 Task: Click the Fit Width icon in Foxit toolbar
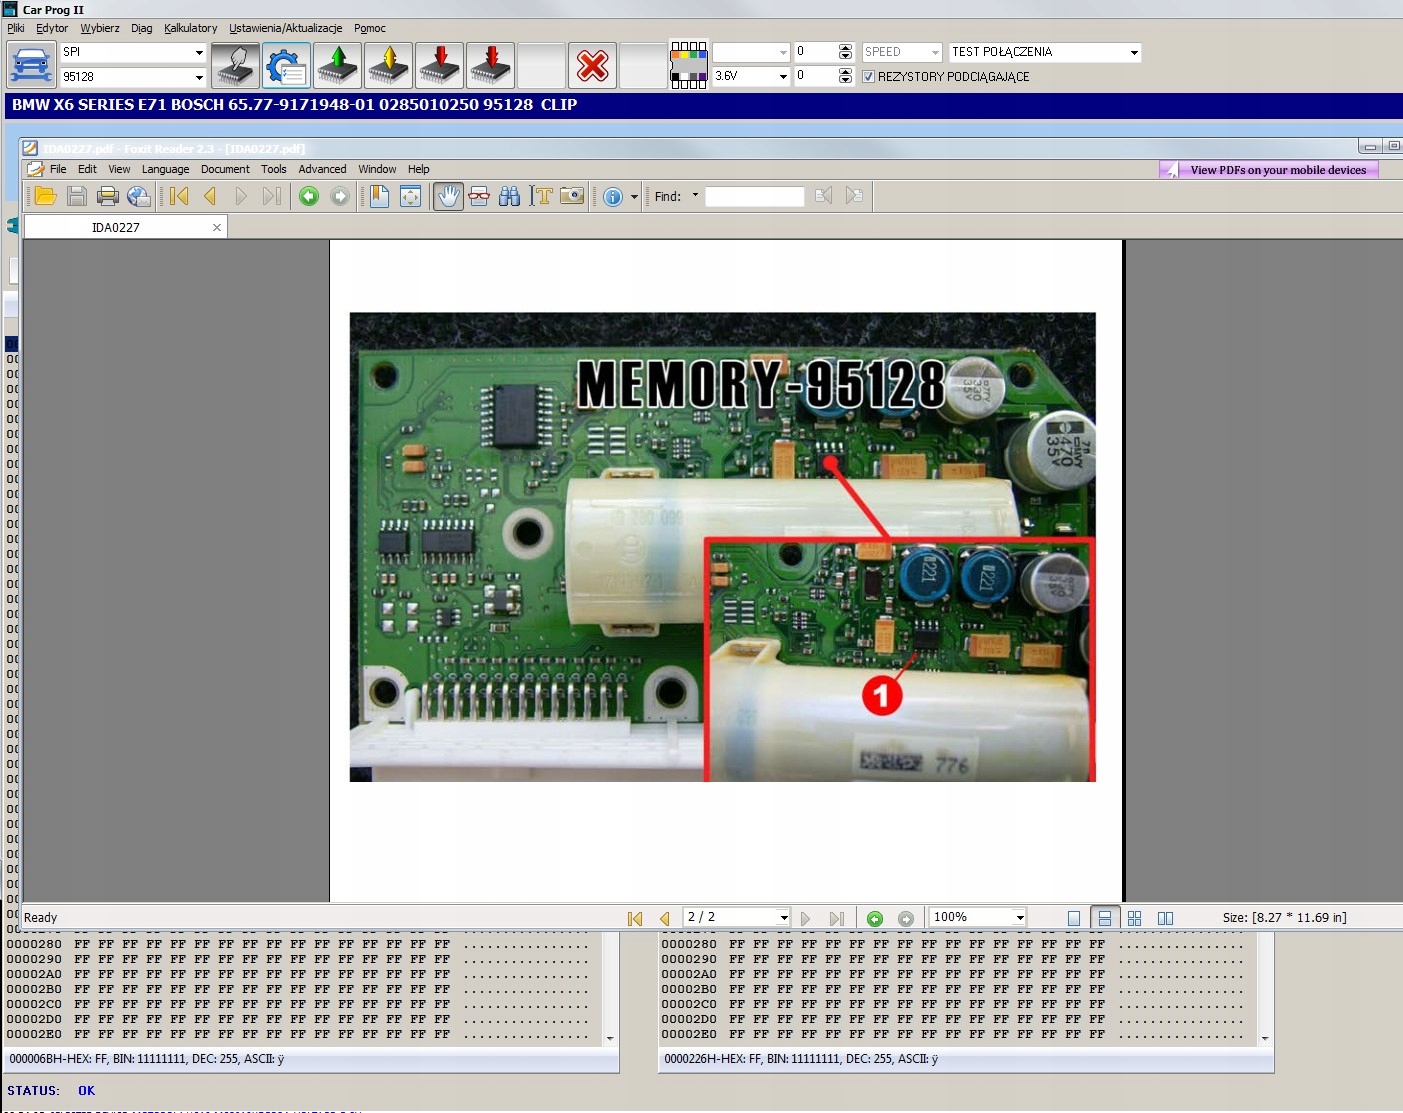[410, 196]
